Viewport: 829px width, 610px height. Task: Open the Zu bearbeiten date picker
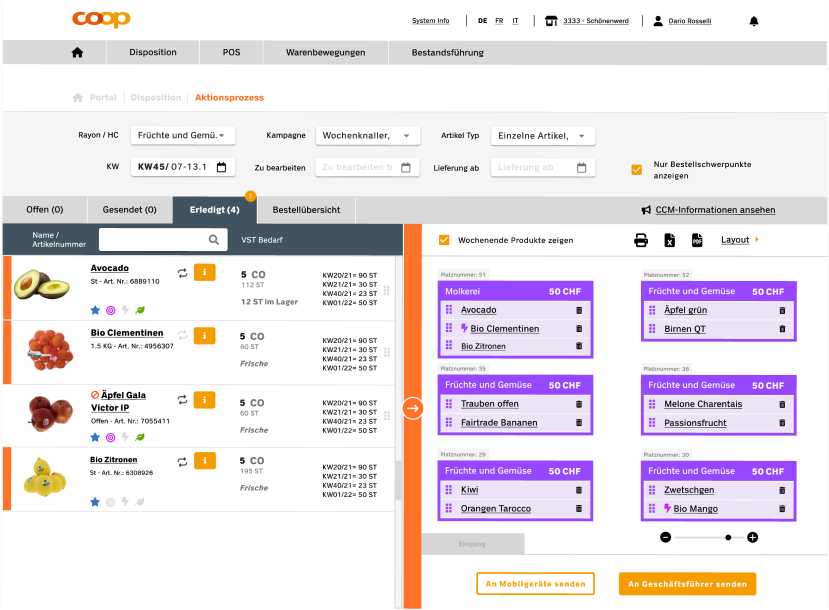pos(367,168)
